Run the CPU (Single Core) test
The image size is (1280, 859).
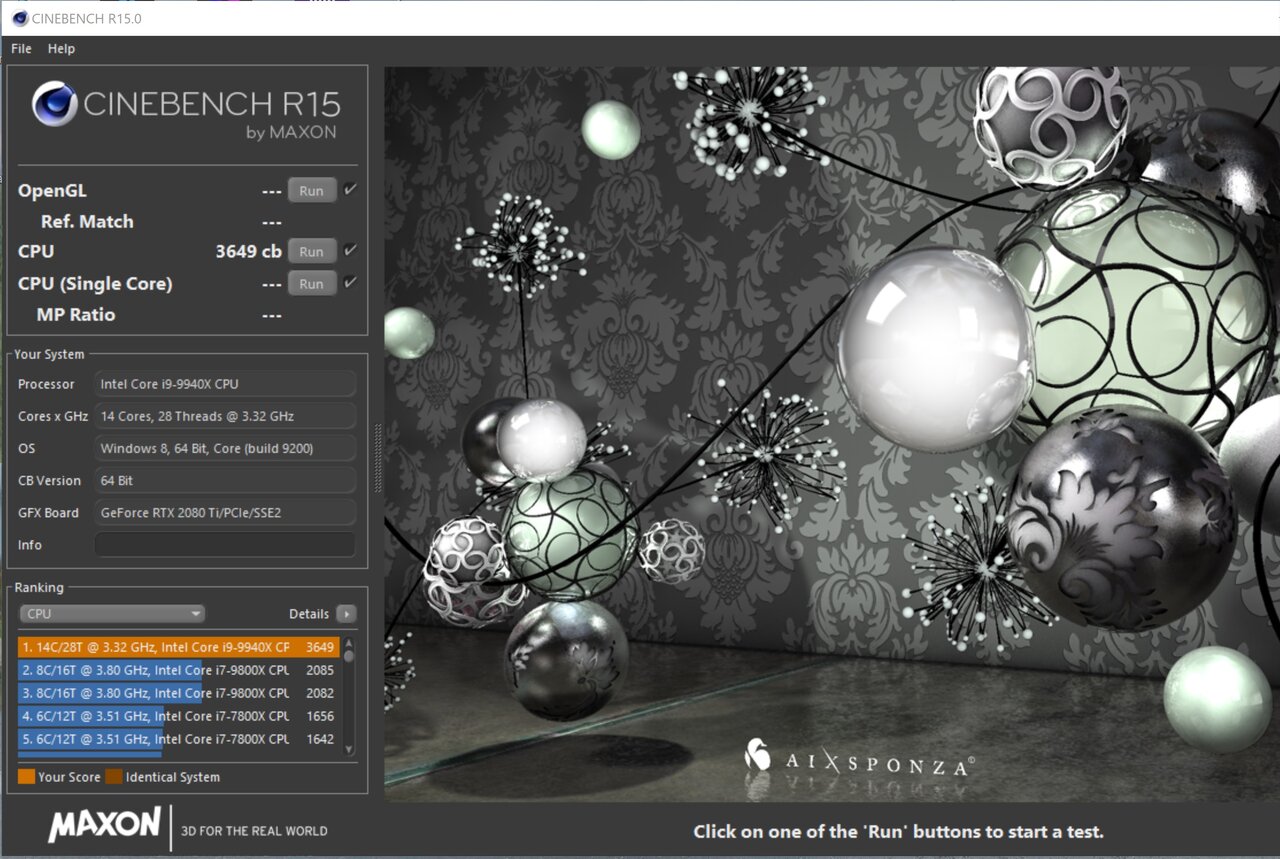pos(312,284)
